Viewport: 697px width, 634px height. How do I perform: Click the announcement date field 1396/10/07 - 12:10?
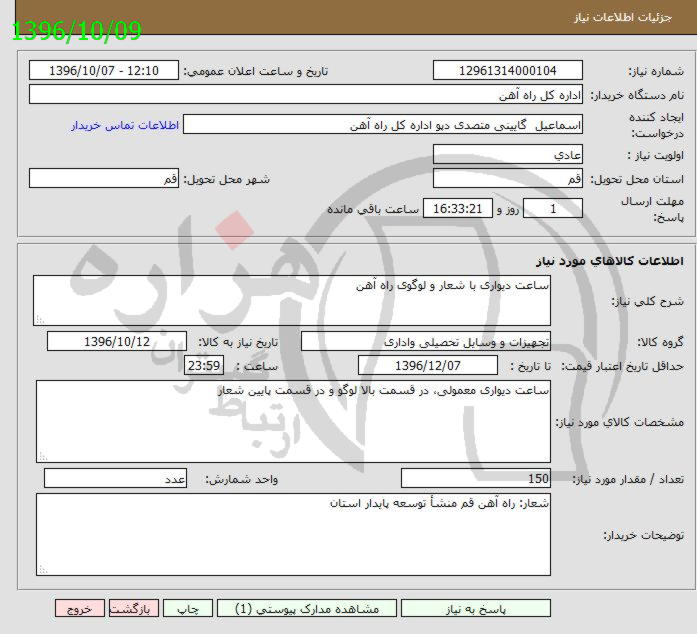tap(104, 71)
